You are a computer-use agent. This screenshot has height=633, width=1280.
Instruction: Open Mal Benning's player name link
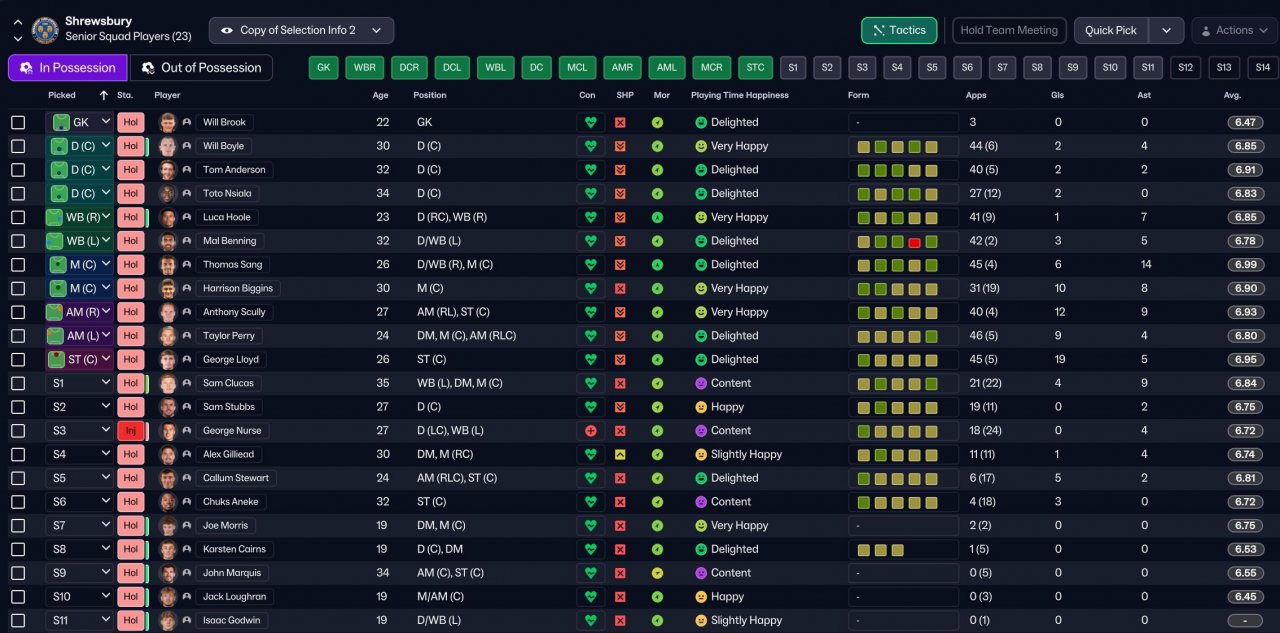[230, 241]
